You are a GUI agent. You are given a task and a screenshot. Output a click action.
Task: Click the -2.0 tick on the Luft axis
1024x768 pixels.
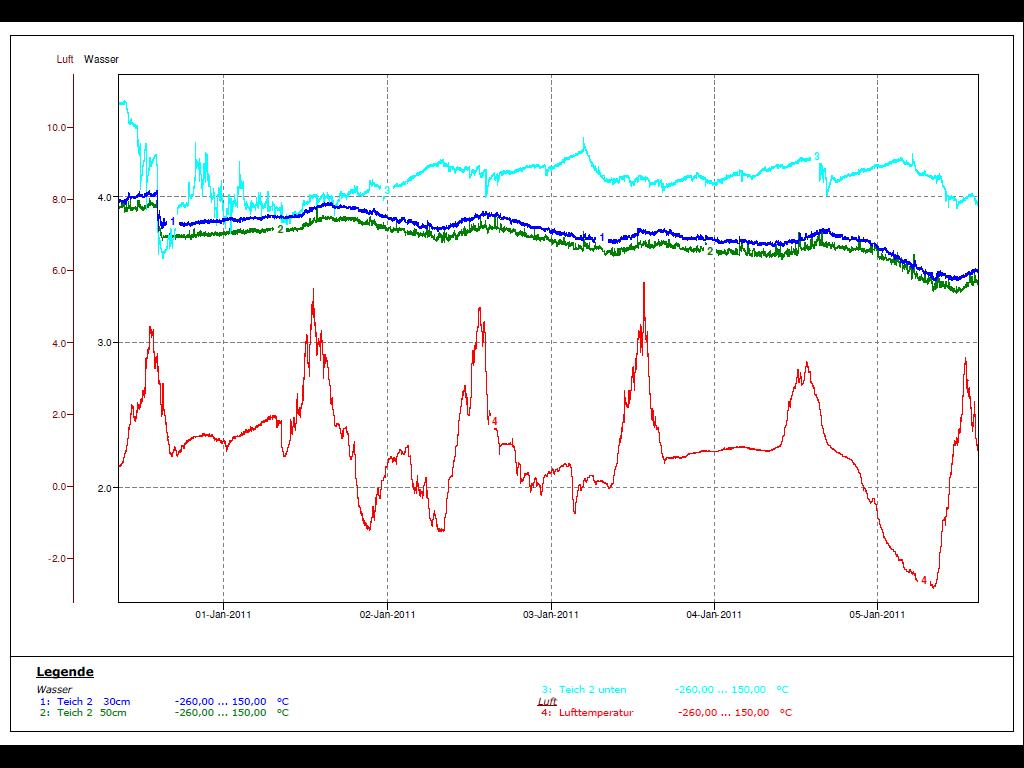tap(56, 559)
